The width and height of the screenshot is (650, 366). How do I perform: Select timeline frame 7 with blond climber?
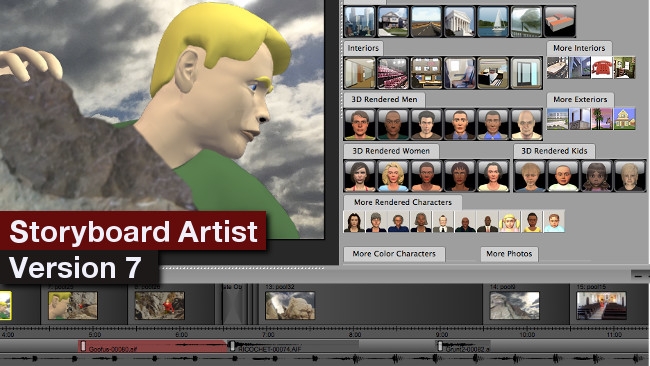point(73,305)
